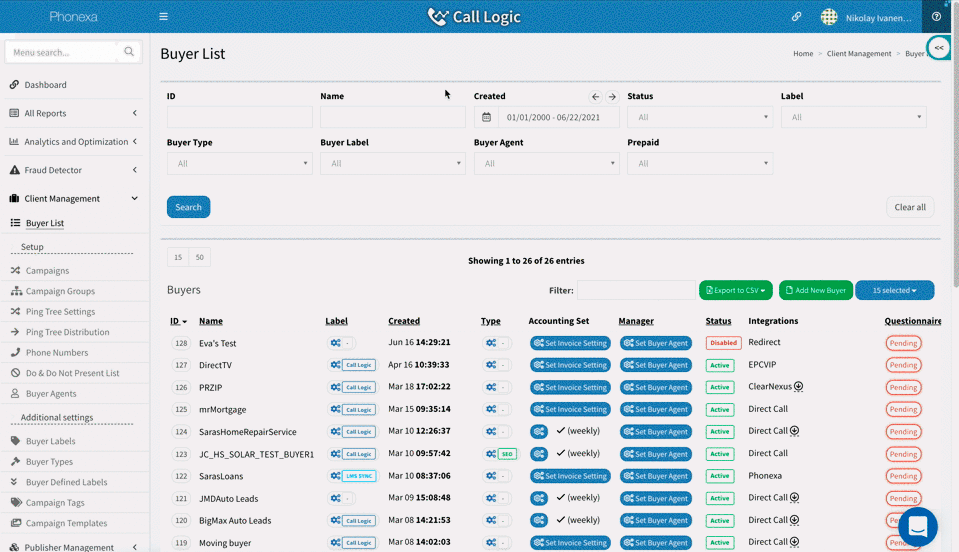The image size is (959, 552).
Task: Click label gear icon for JMDAuto Leads
Action: point(336,498)
